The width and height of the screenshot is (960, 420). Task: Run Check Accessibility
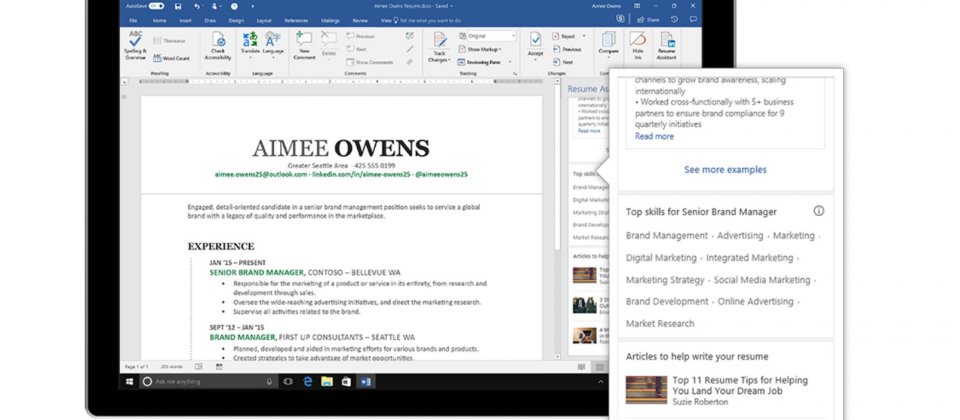click(x=217, y=46)
